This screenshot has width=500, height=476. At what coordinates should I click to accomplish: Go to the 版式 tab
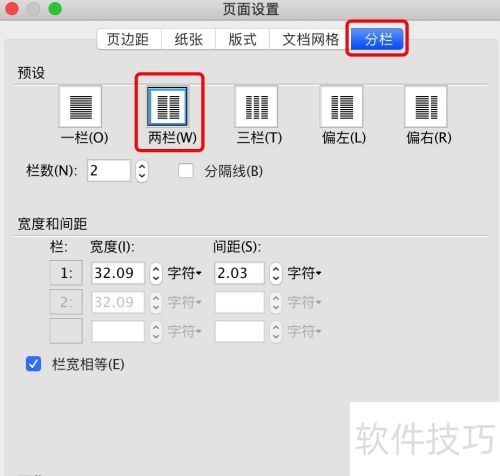242,39
